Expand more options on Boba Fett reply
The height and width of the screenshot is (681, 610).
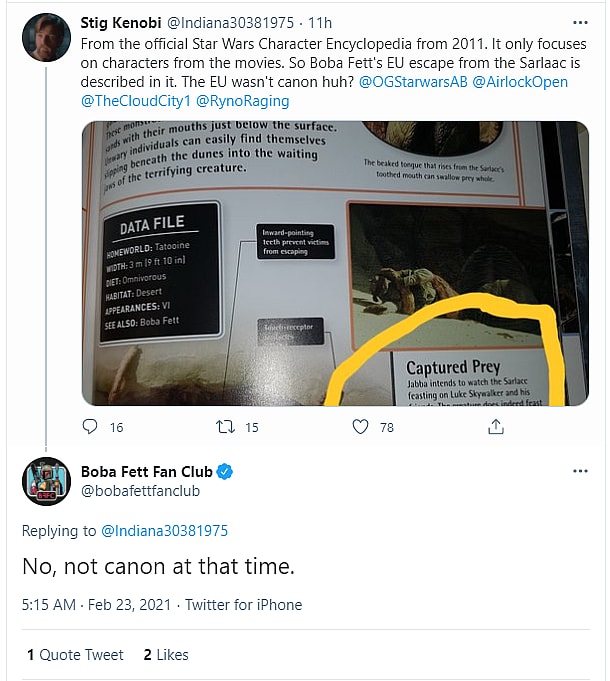point(580,471)
